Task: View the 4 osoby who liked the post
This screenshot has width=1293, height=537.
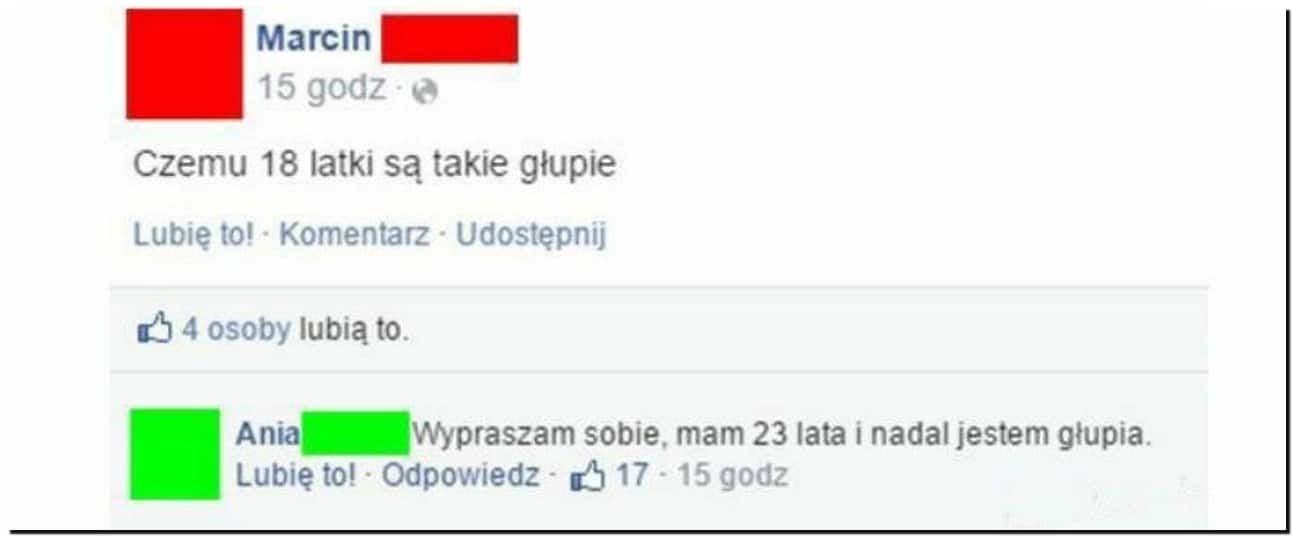Action: click(x=235, y=329)
